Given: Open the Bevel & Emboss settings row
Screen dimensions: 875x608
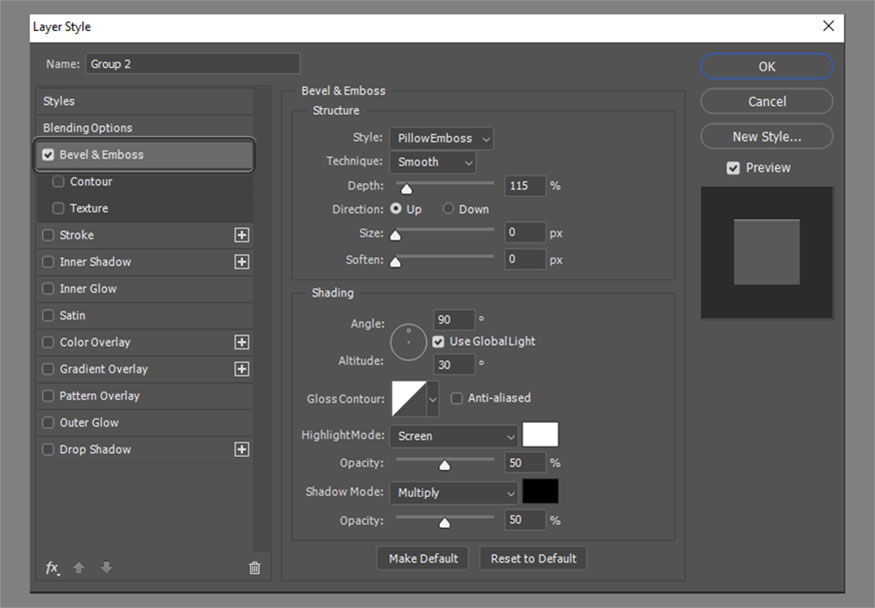Looking at the screenshot, I should [x=145, y=155].
